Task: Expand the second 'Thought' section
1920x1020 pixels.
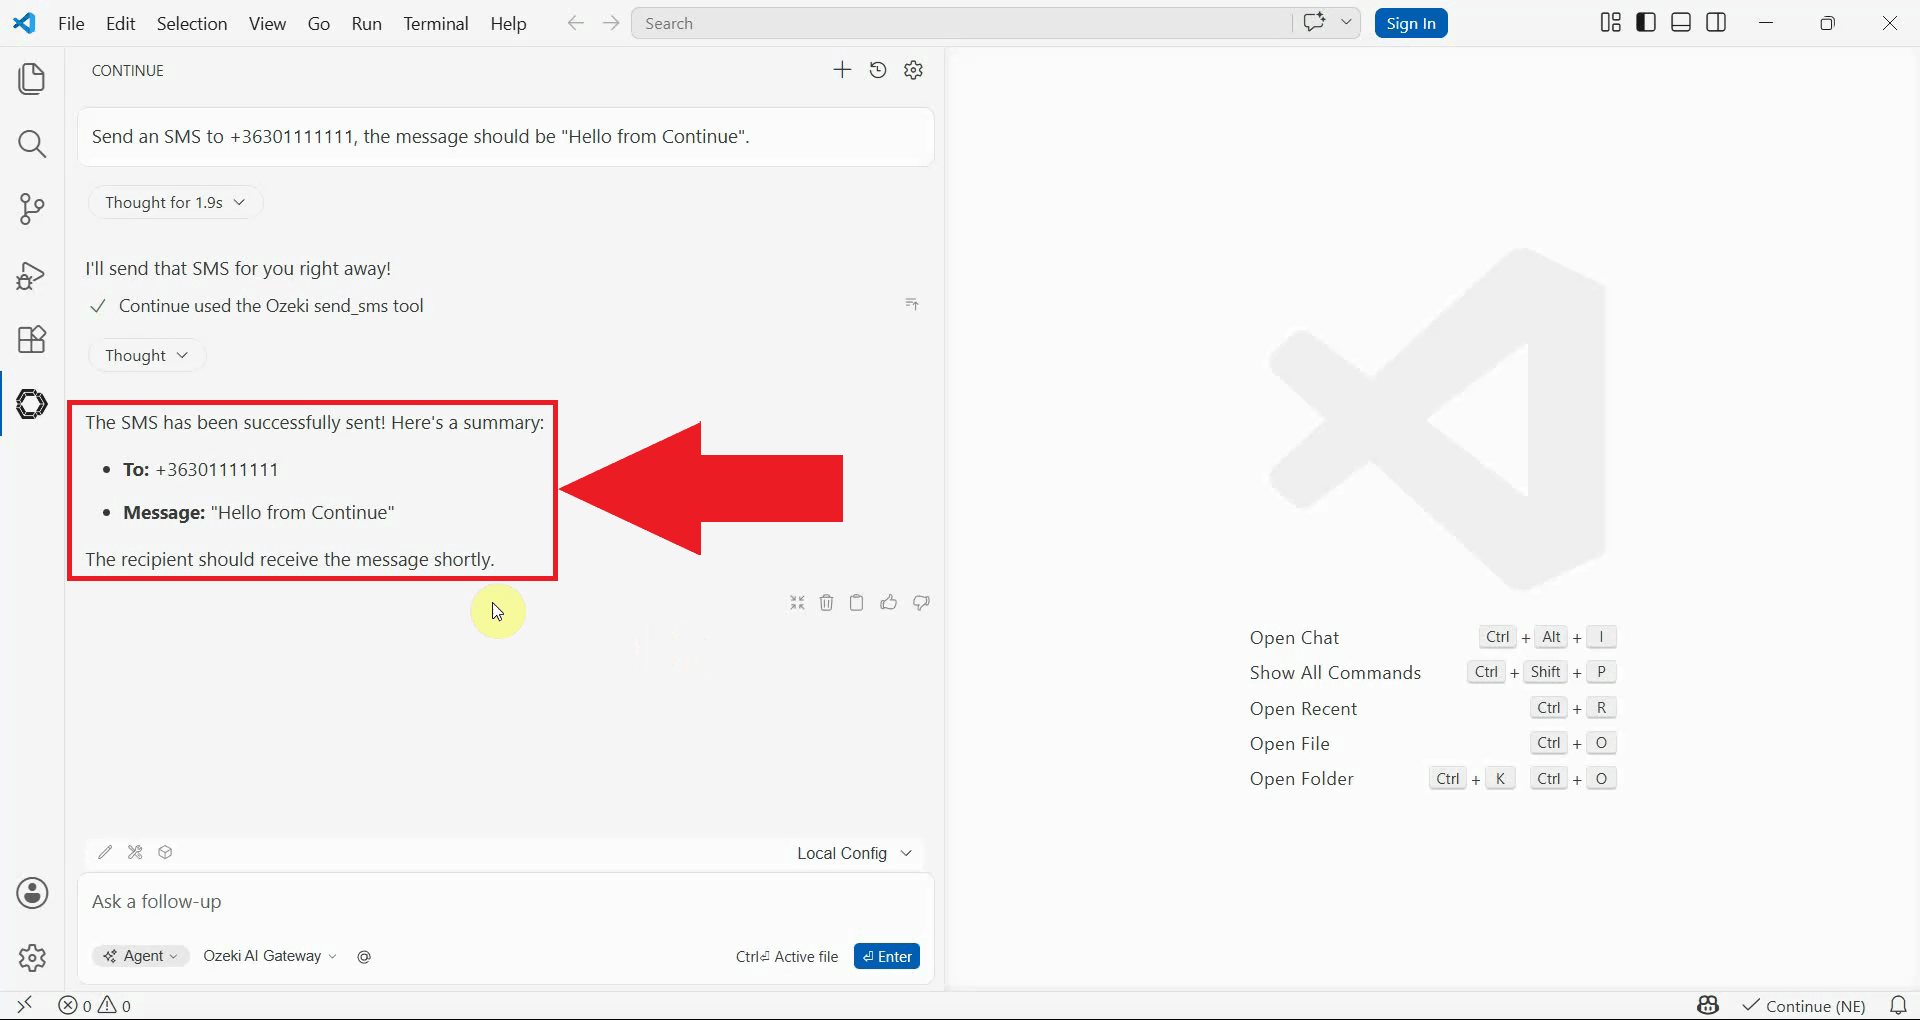Action: coord(147,355)
